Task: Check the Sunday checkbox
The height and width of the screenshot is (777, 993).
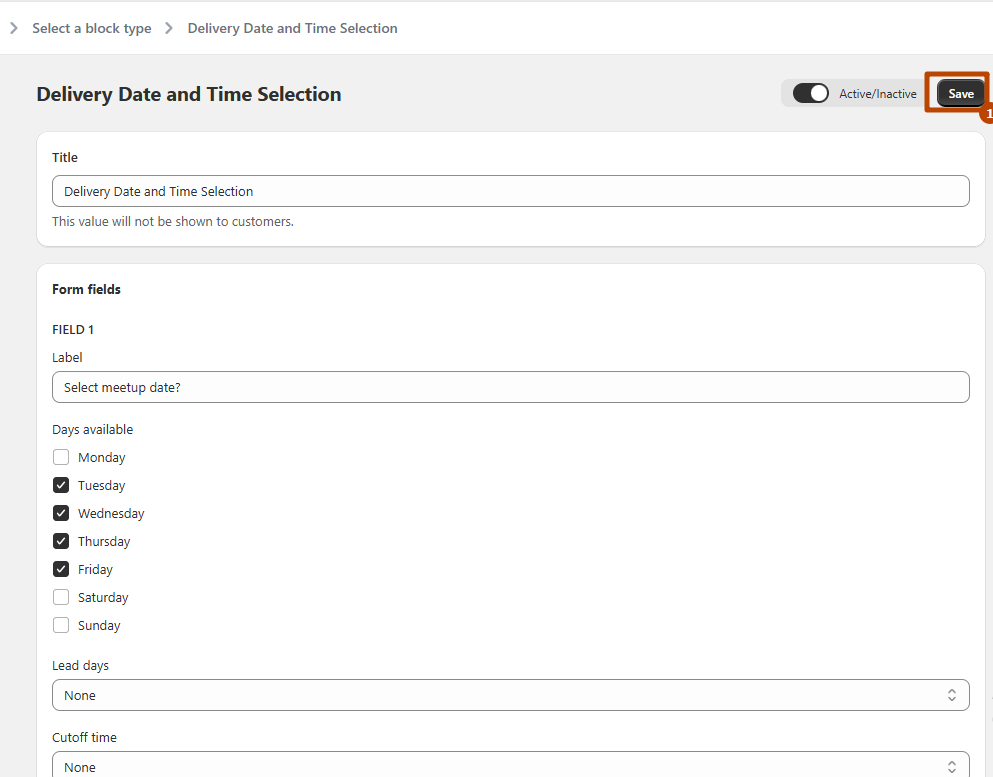Action: click(61, 625)
